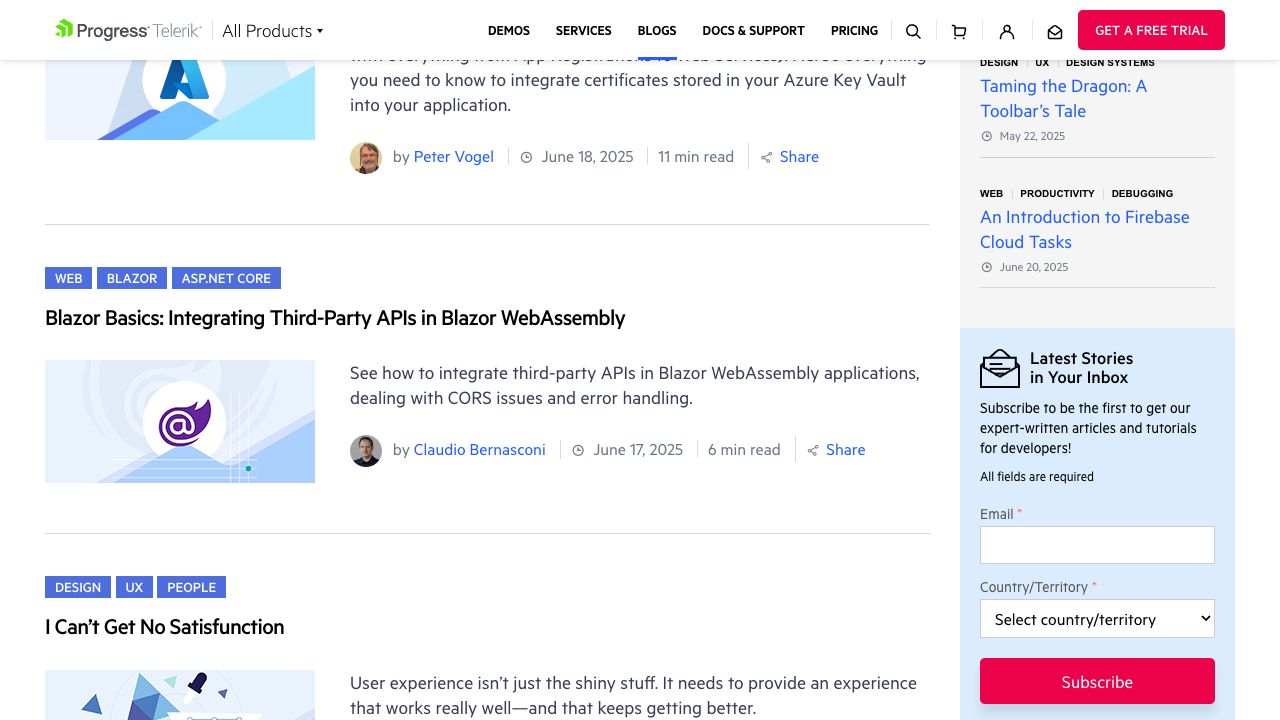This screenshot has height=720, width=1280.
Task: Click the Blazor article thumbnail image
Action: 180,421
